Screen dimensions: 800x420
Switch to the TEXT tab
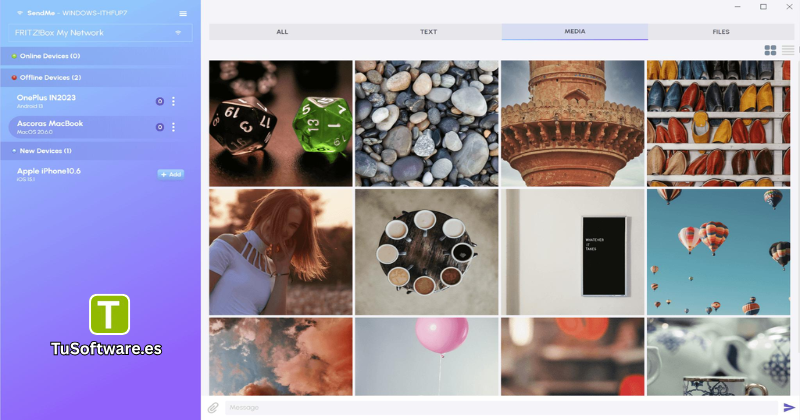point(429,32)
